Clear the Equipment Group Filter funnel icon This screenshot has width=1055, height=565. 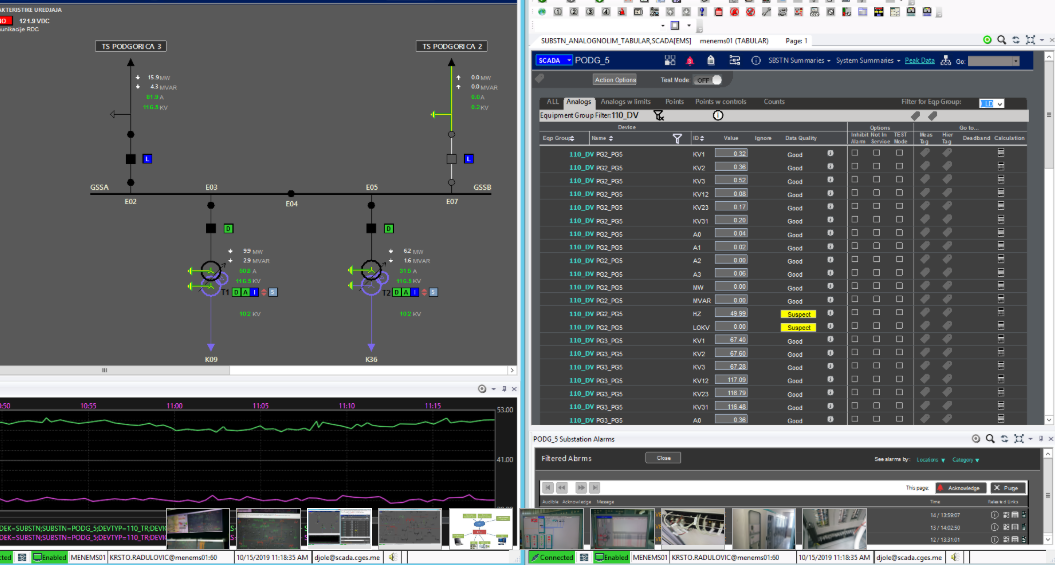point(658,115)
